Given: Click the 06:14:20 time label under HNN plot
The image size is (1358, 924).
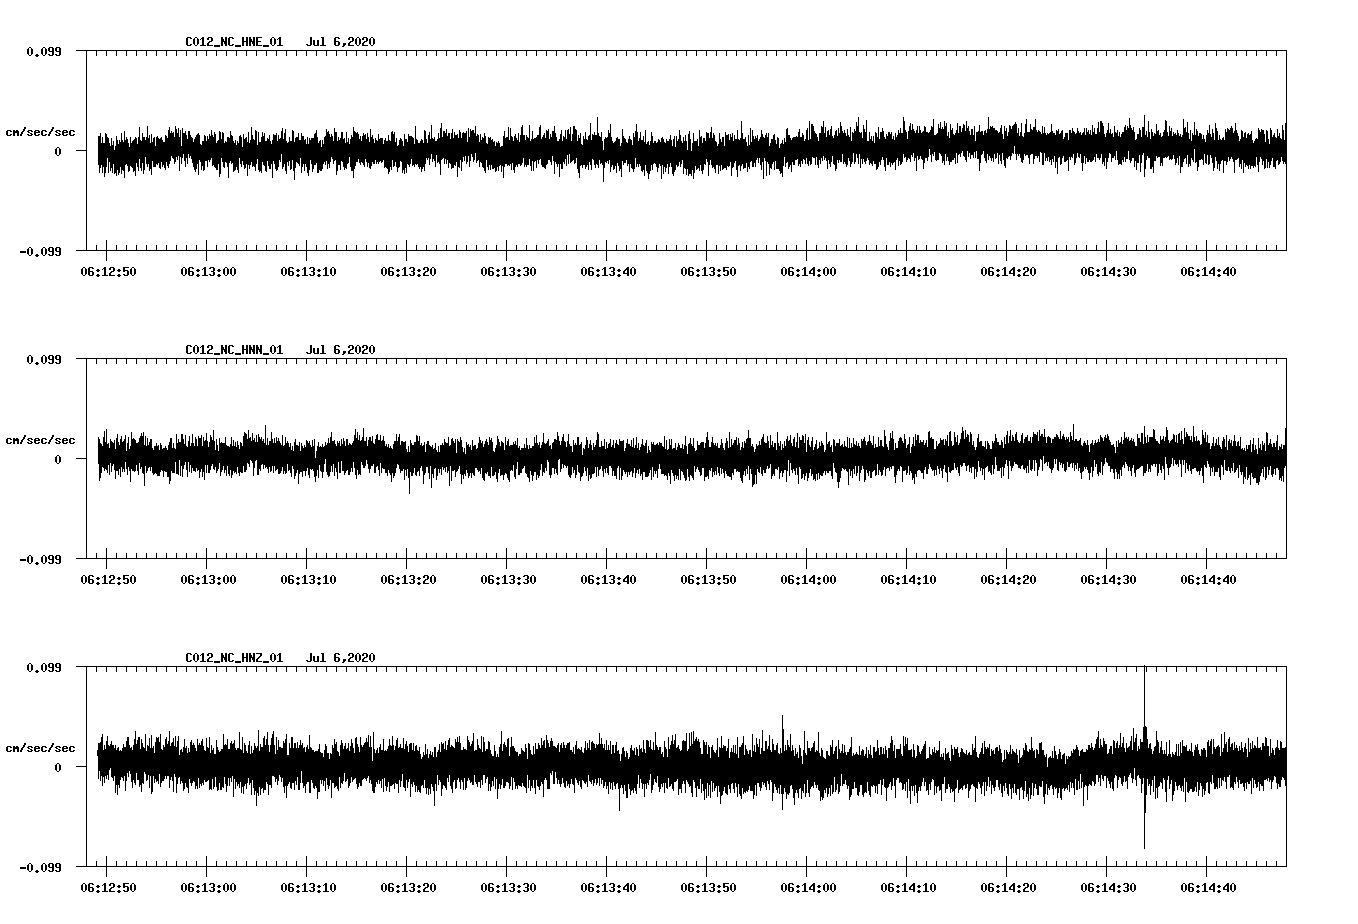Looking at the screenshot, I should [x=1008, y=580].
